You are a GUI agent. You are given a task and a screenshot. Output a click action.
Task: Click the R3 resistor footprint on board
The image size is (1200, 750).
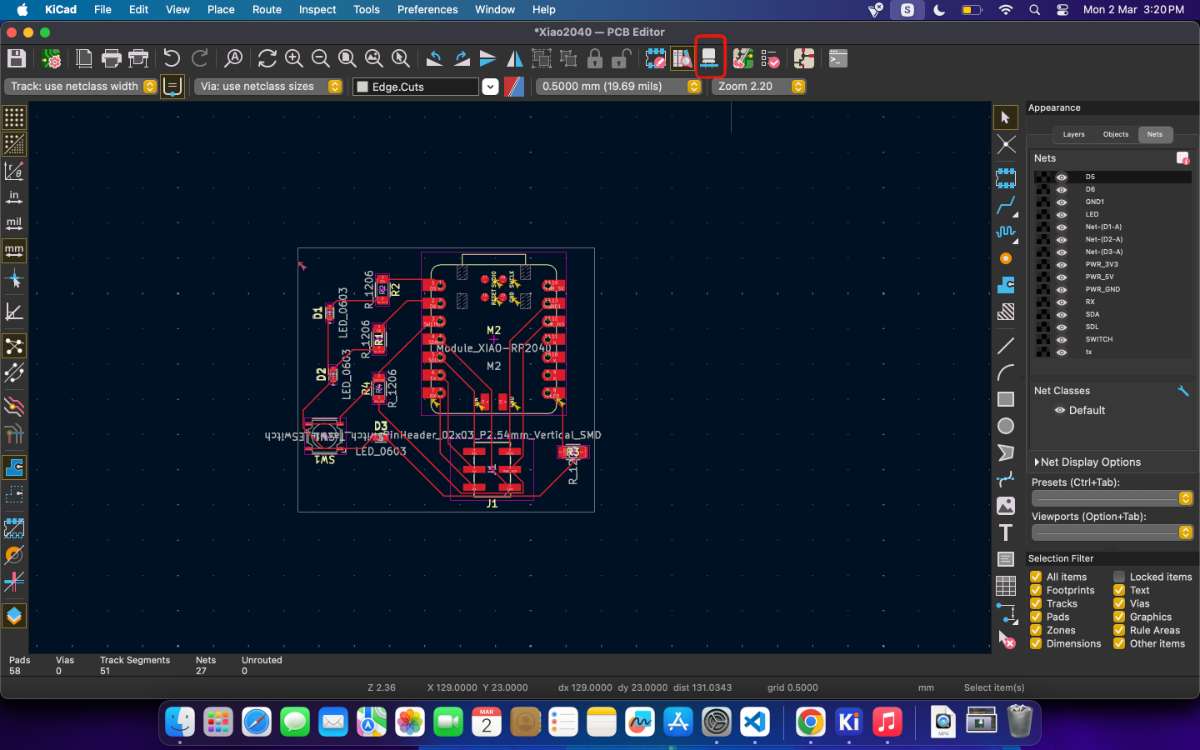[x=572, y=453]
